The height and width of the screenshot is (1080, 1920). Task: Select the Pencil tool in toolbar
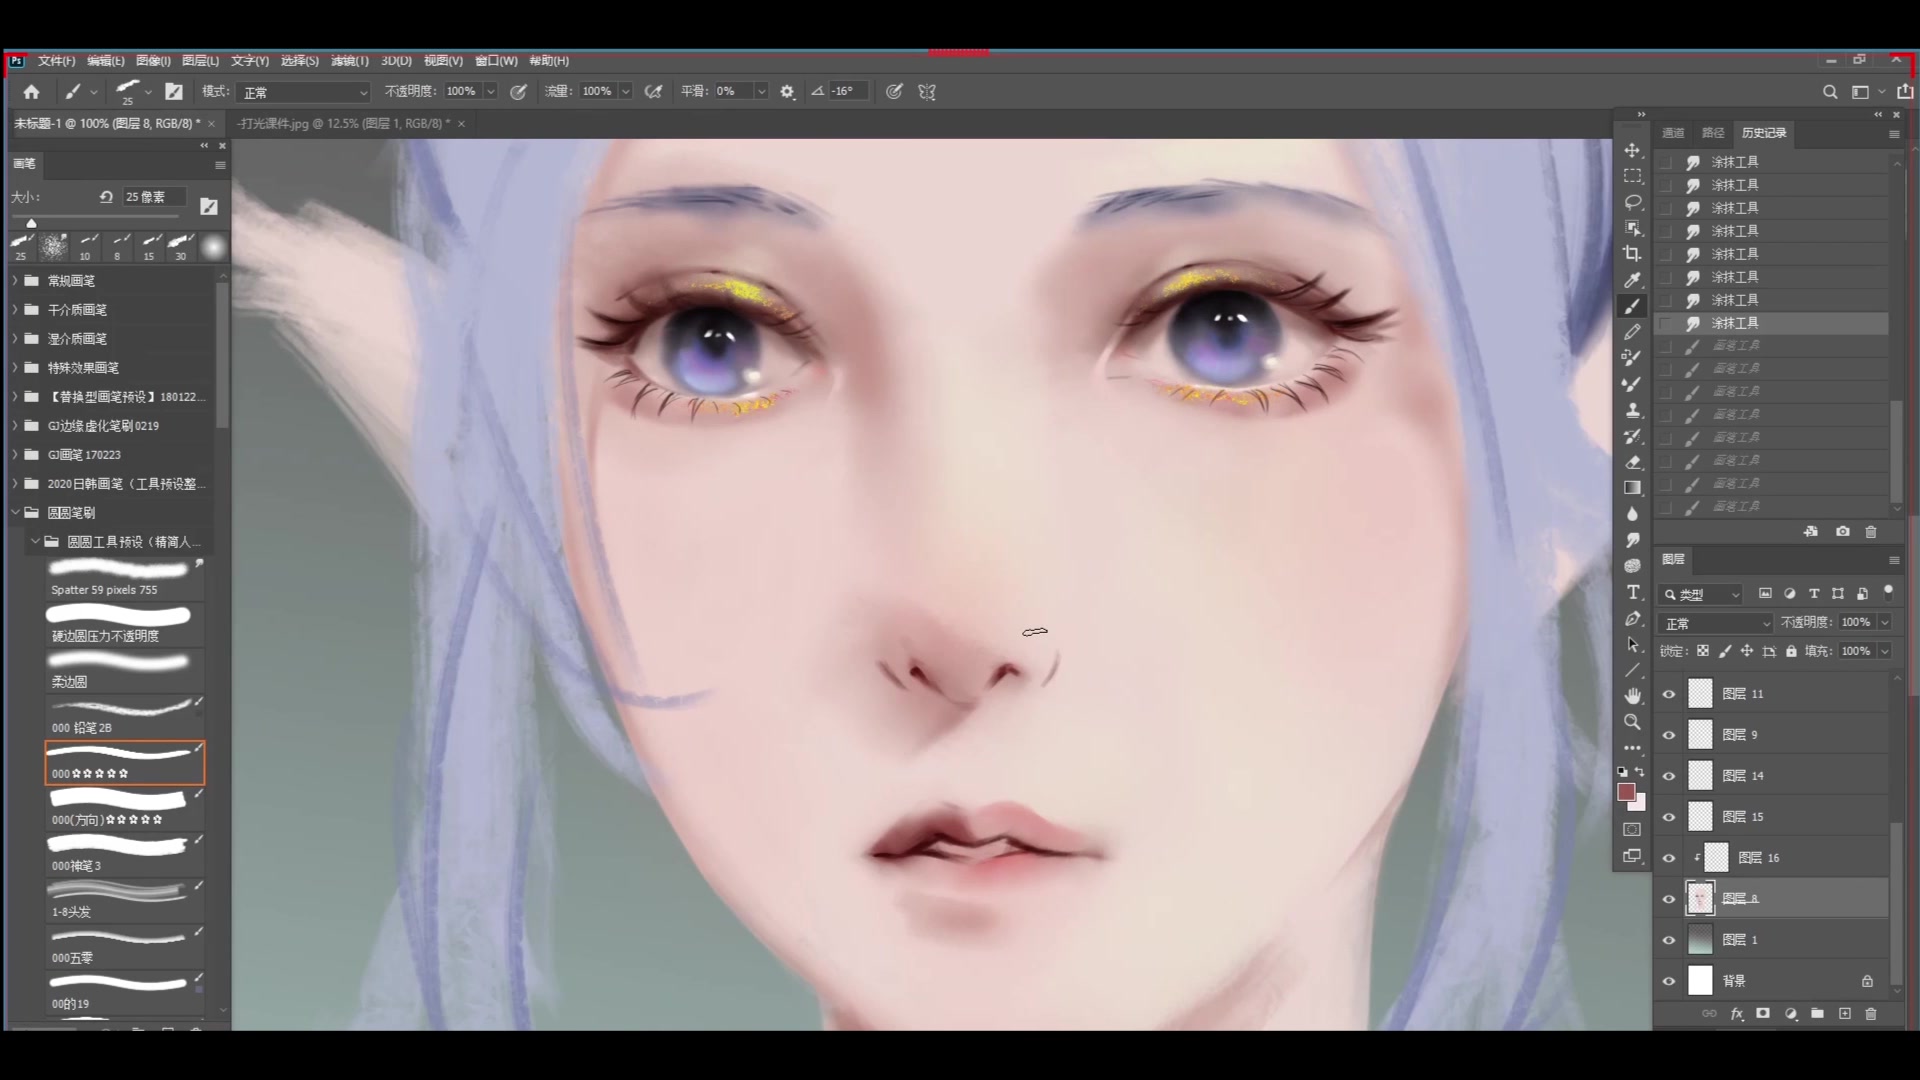coord(1632,332)
